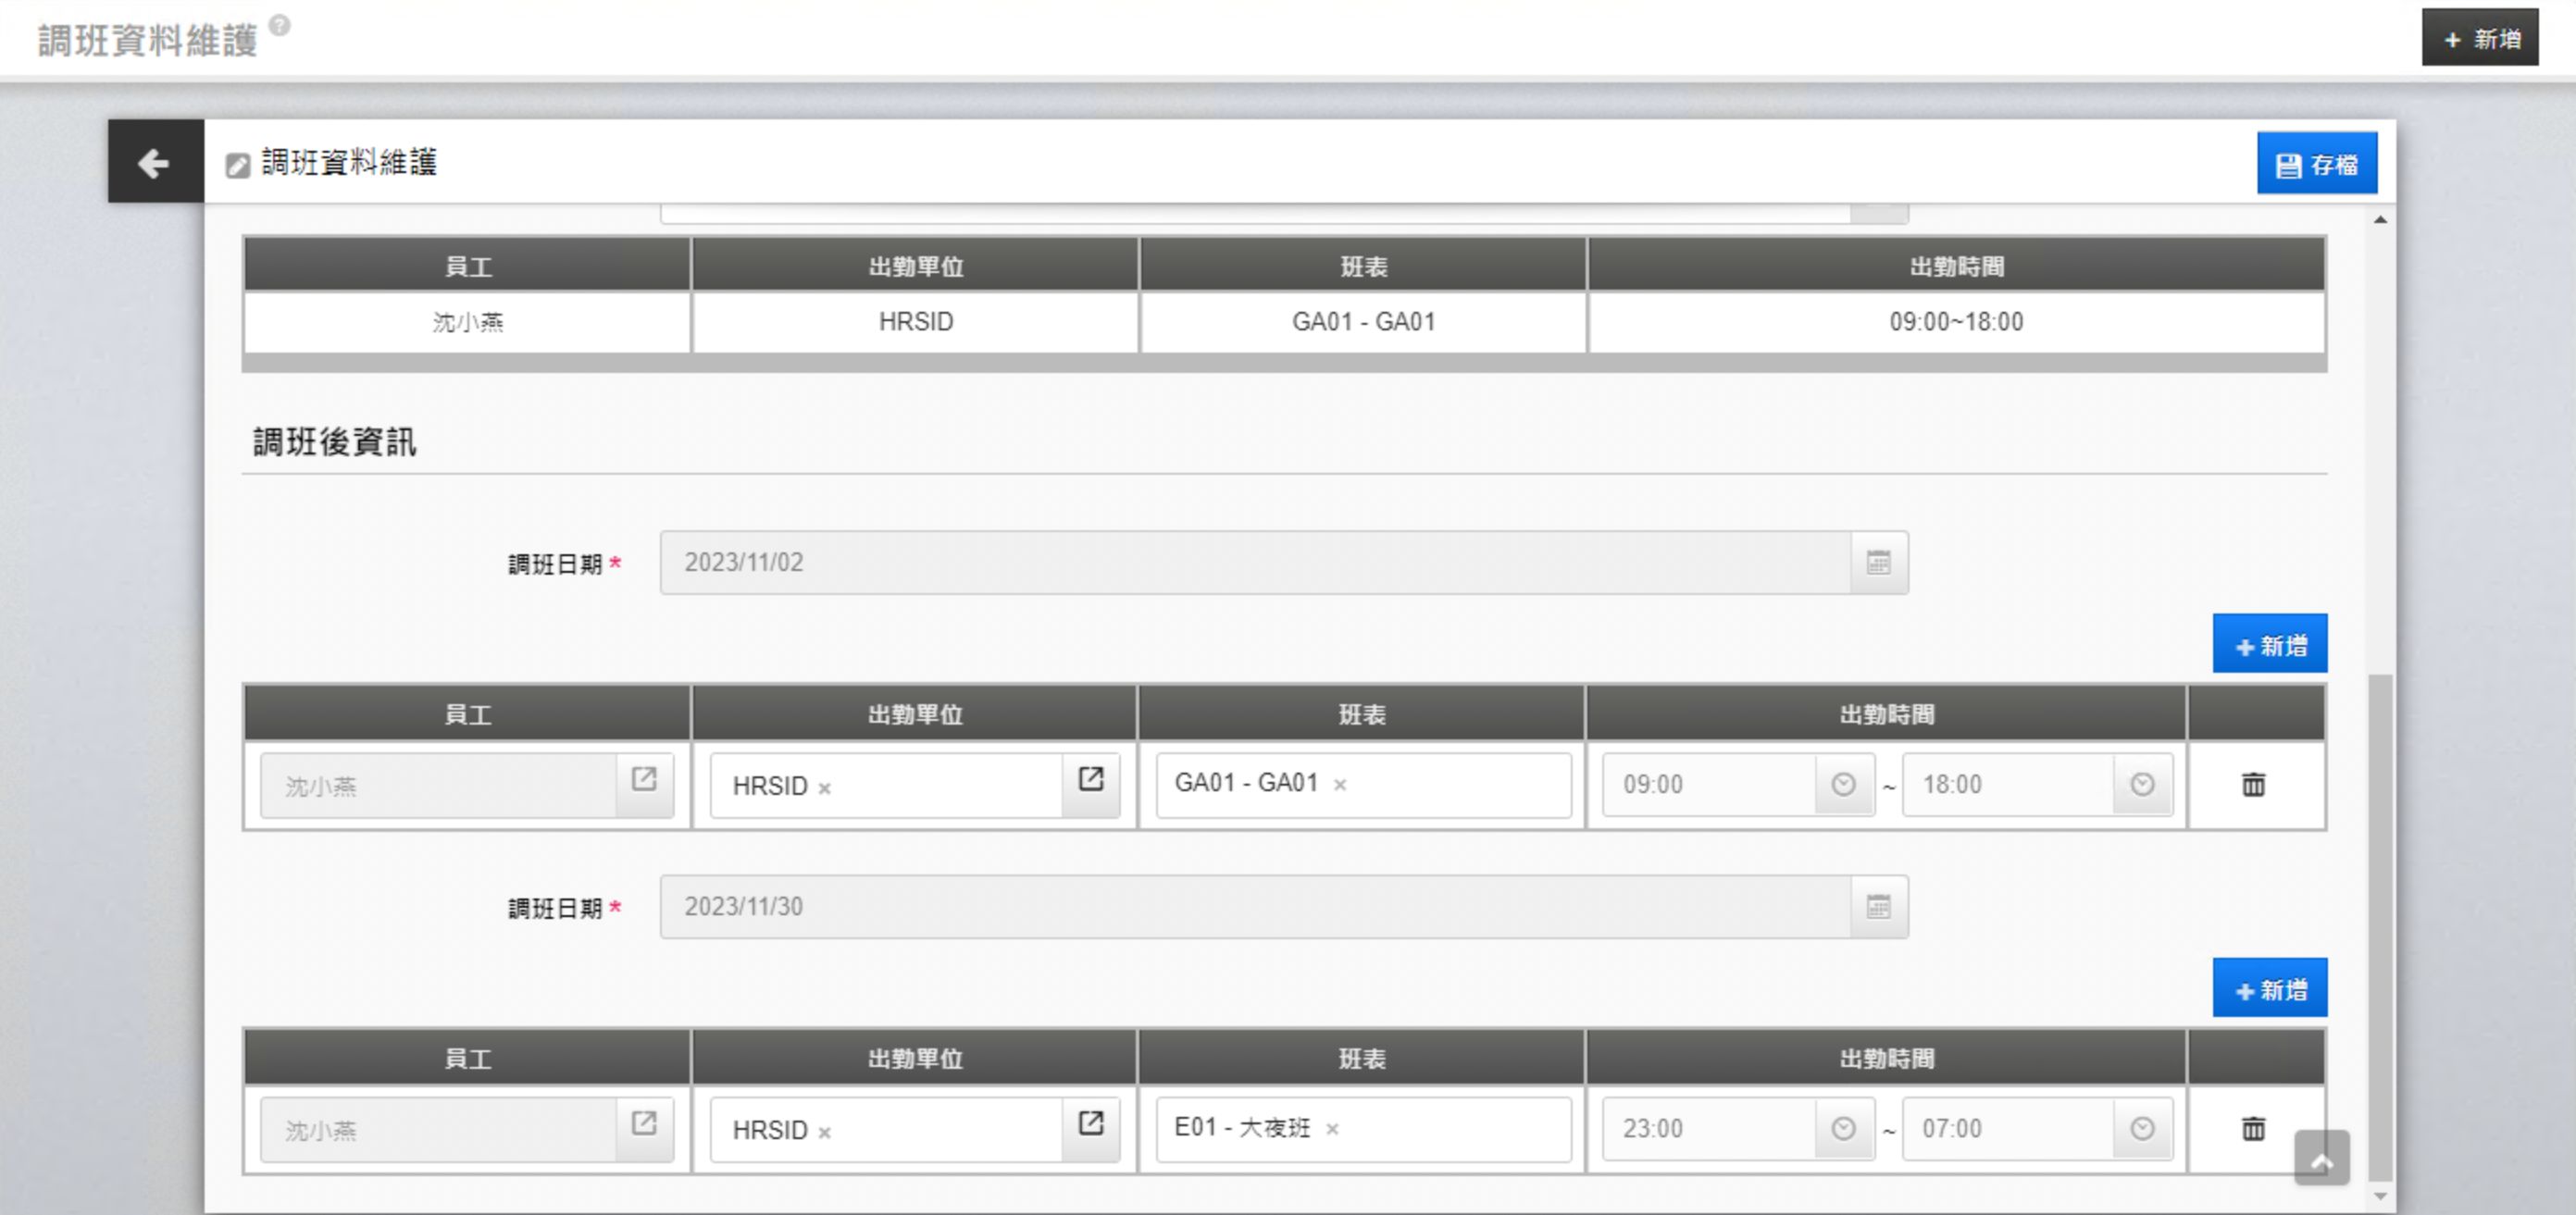This screenshot has width=2576, height=1215.
Task: Click the disabled employee field in 大夜班 row
Action: pyautogui.click(x=438, y=1129)
